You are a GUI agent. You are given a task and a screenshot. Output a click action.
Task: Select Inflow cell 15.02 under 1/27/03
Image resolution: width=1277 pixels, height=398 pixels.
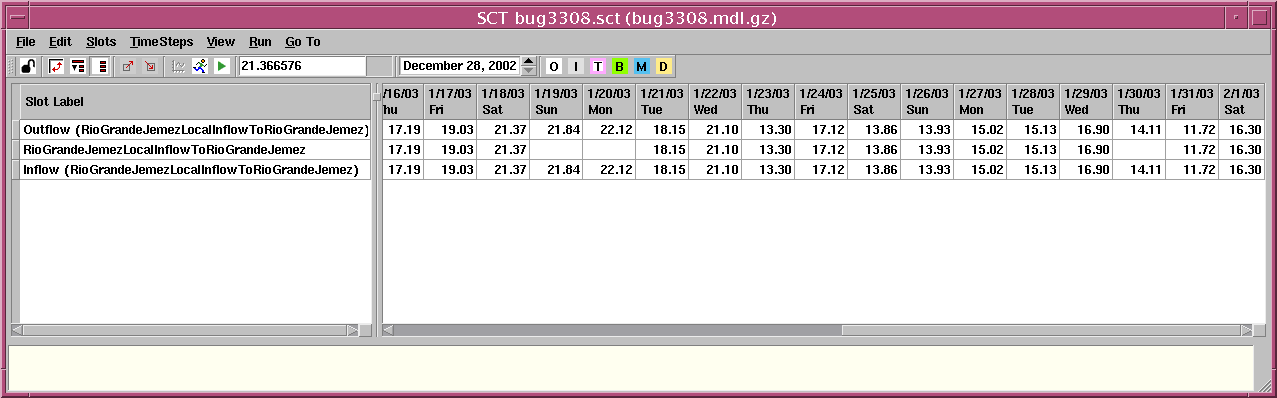(980, 170)
